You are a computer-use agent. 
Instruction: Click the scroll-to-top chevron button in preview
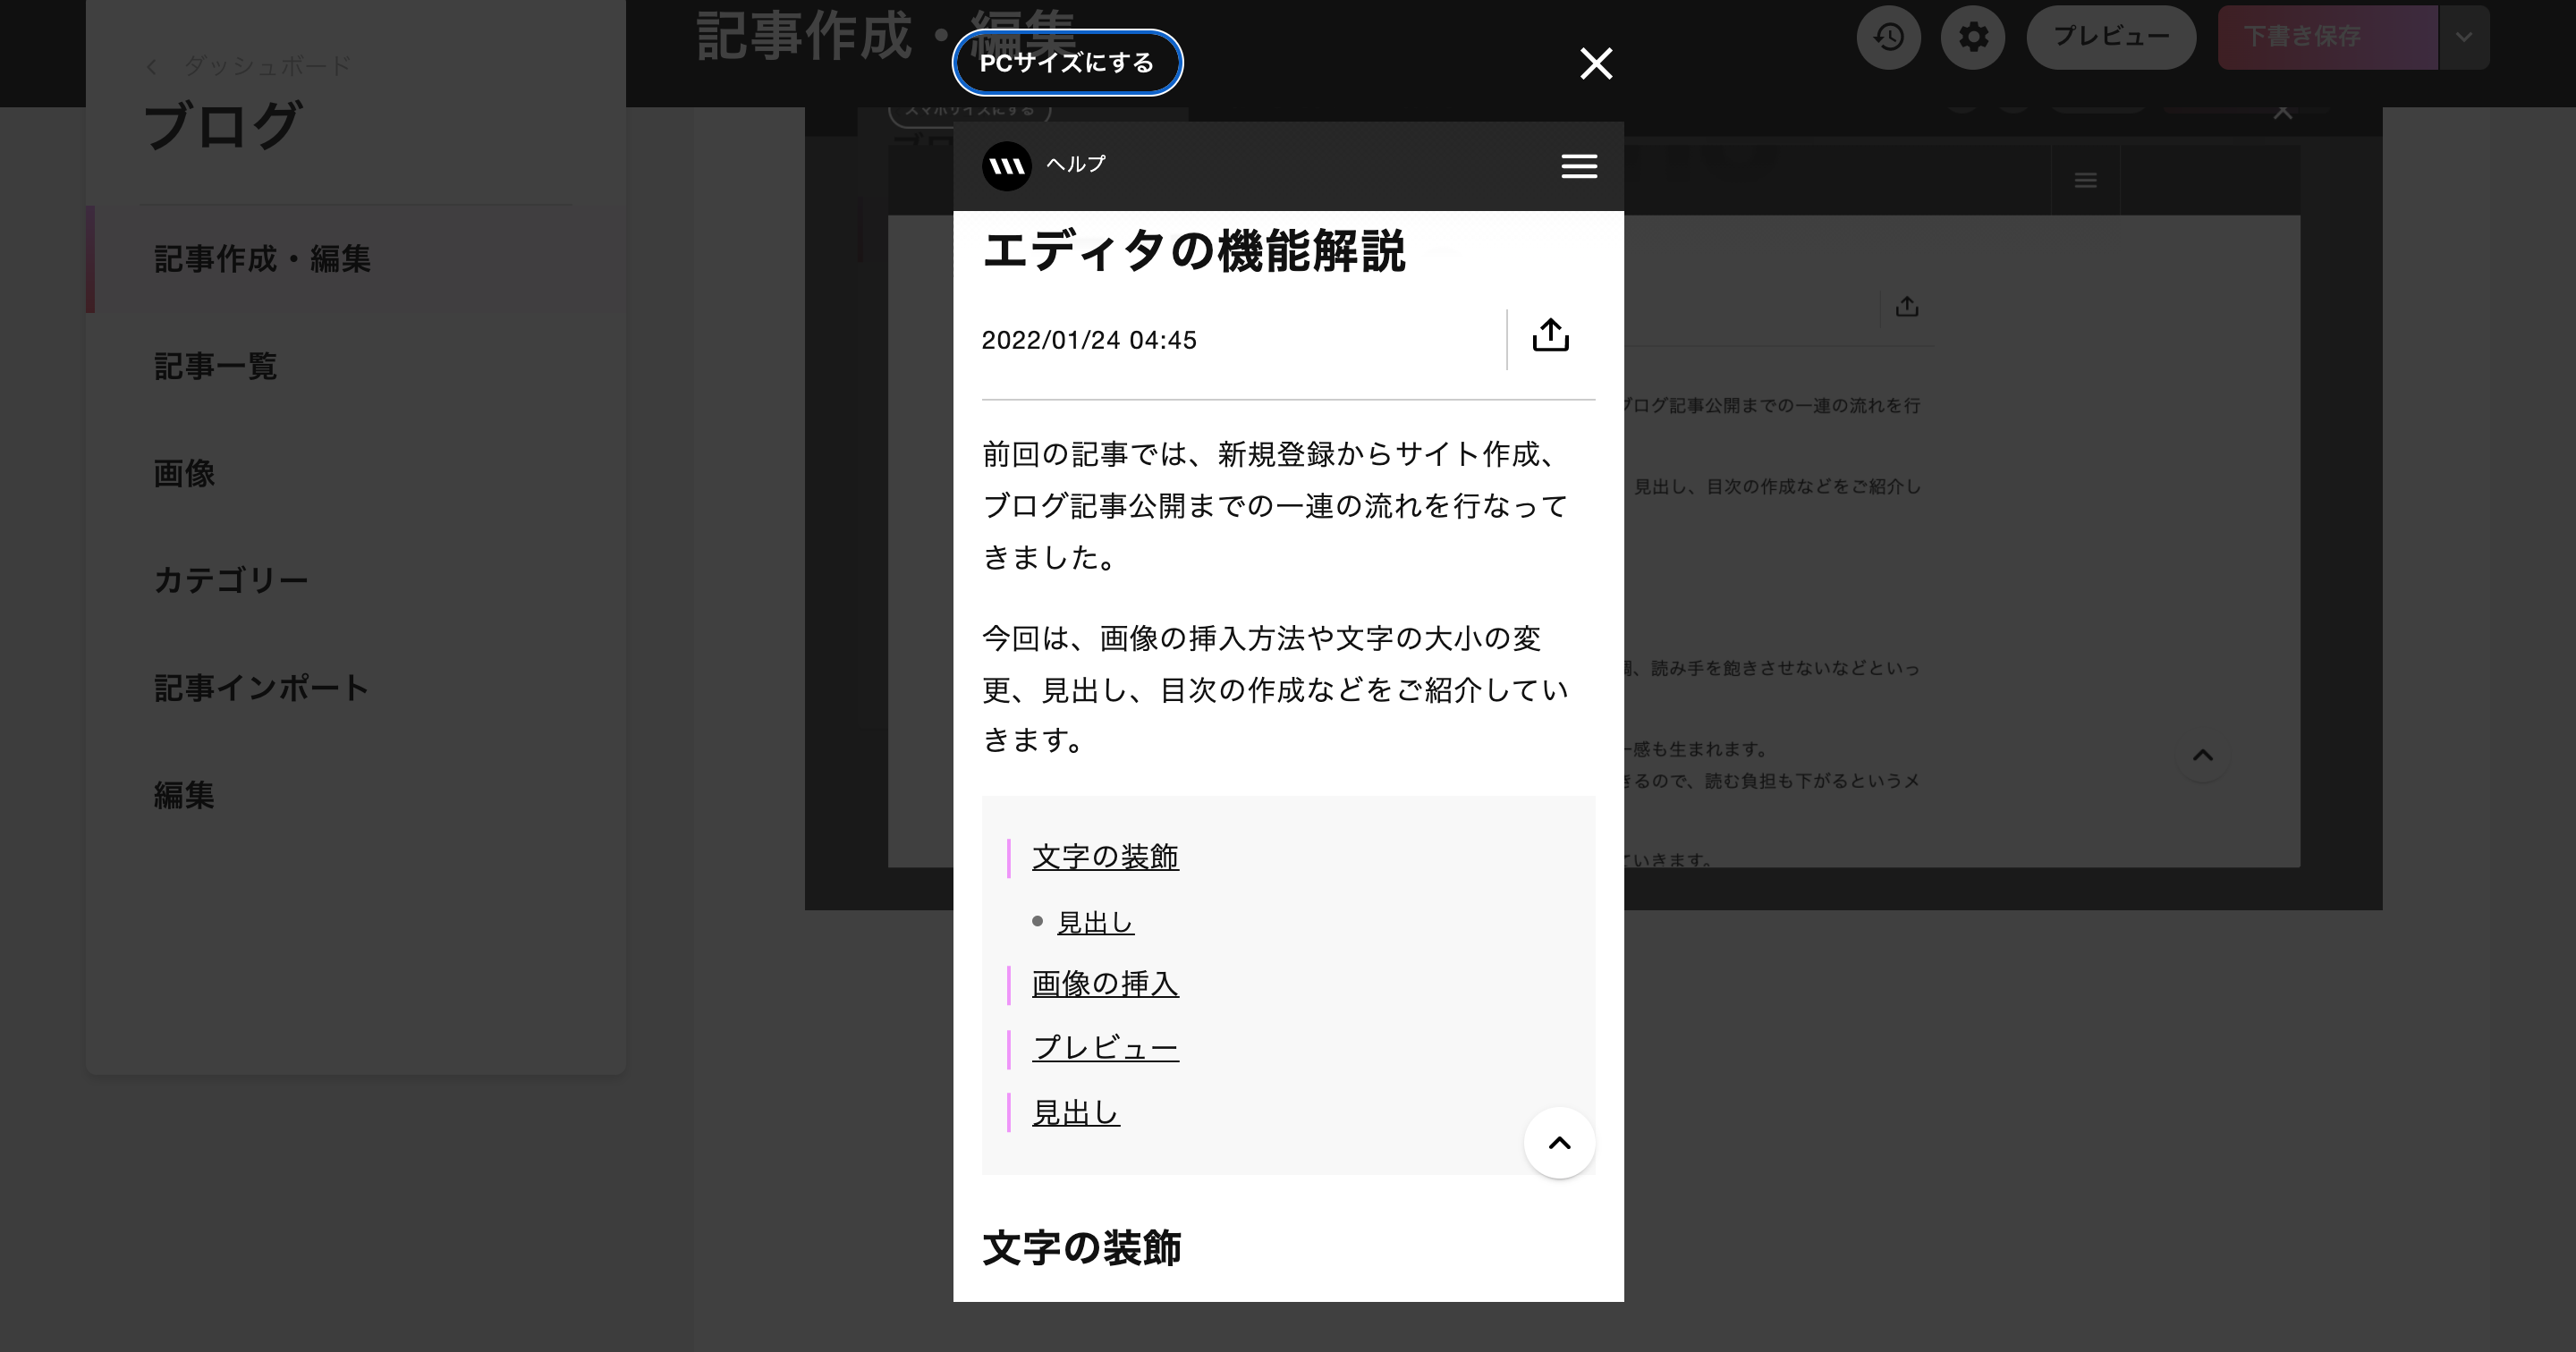[x=1559, y=1143]
